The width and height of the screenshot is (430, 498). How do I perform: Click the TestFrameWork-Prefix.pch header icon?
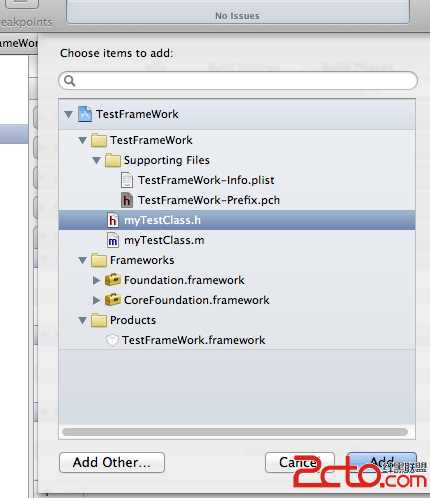click(127, 200)
